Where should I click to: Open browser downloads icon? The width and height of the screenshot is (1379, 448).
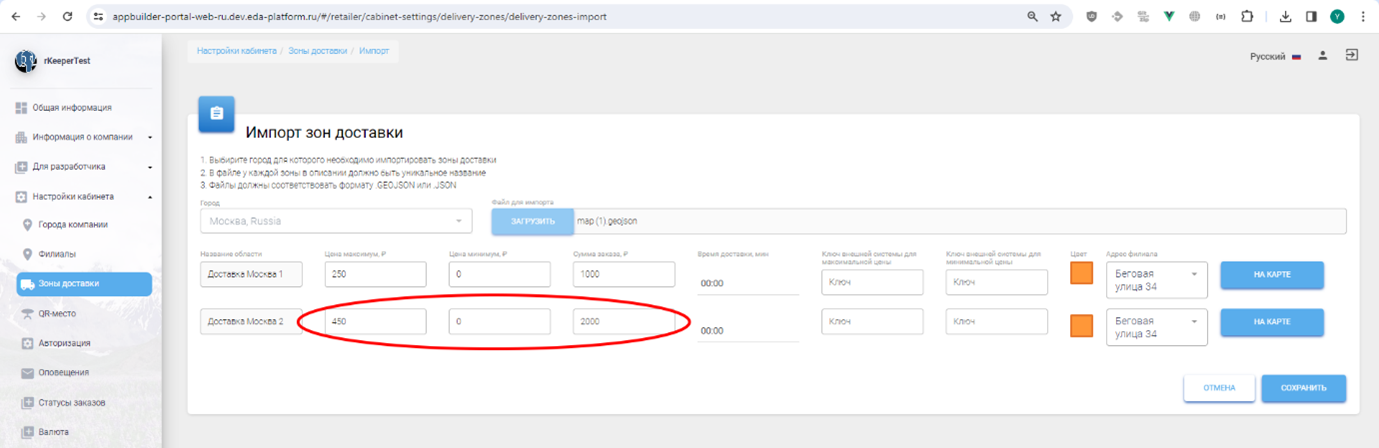coord(1285,17)
